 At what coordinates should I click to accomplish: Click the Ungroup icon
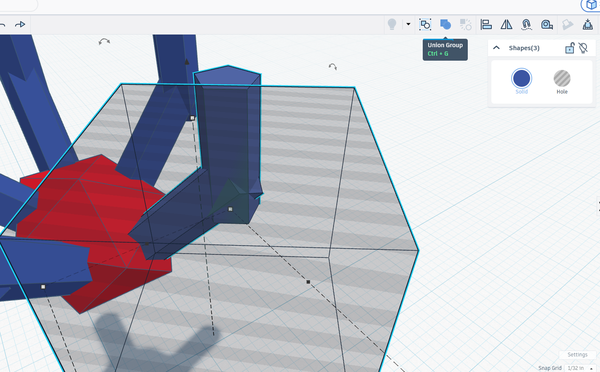(x=466, y=24)
